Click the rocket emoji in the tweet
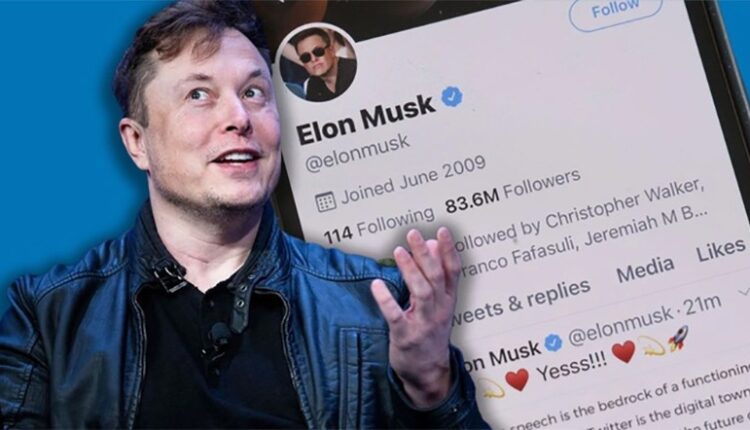Viewport: 750px width, 430px height. (x=679, y=337)
